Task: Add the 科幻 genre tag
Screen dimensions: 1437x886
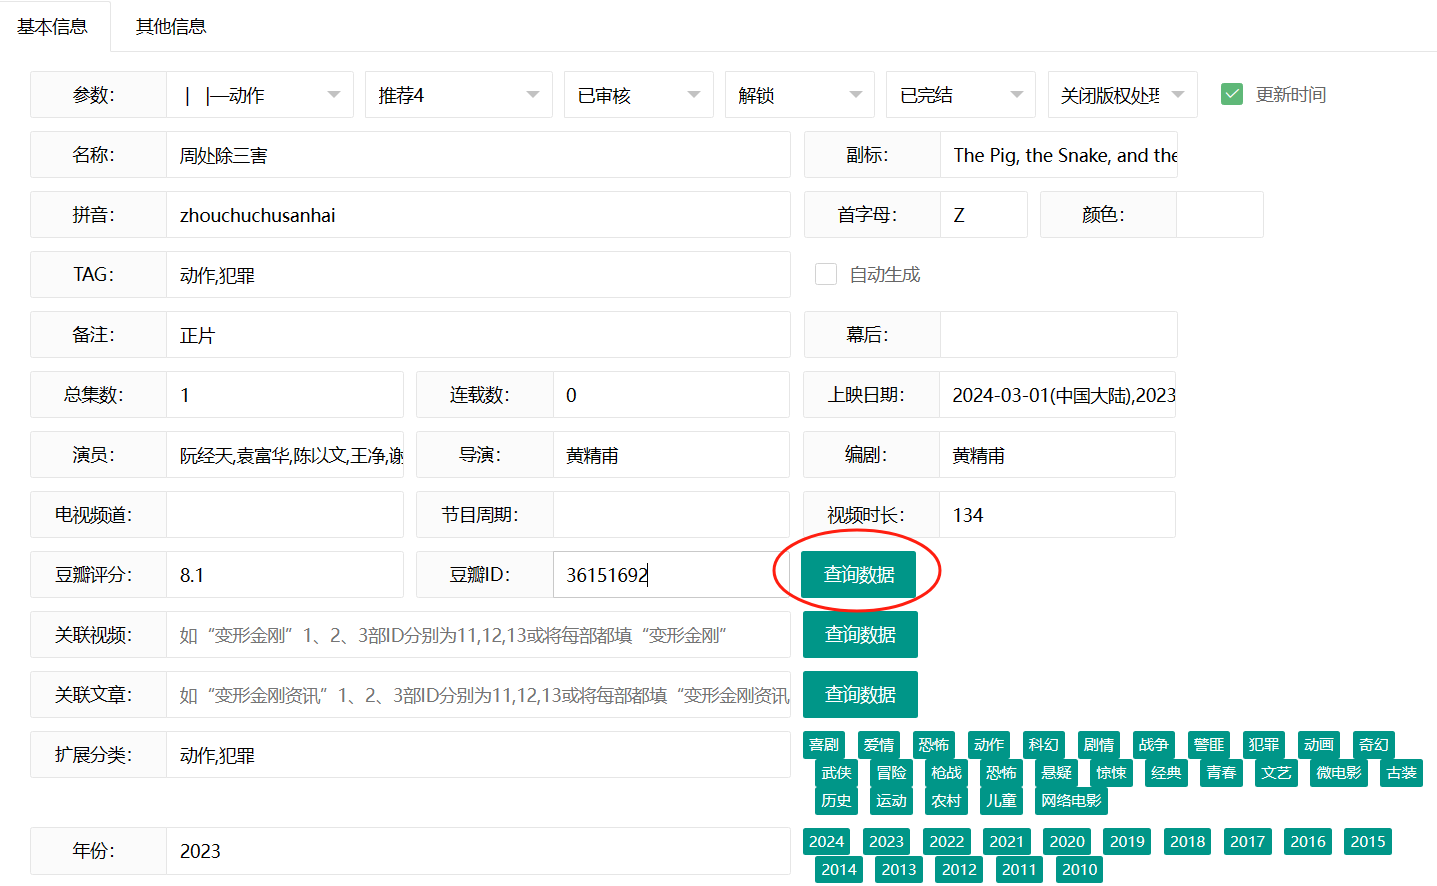Action: point(1044,745)
